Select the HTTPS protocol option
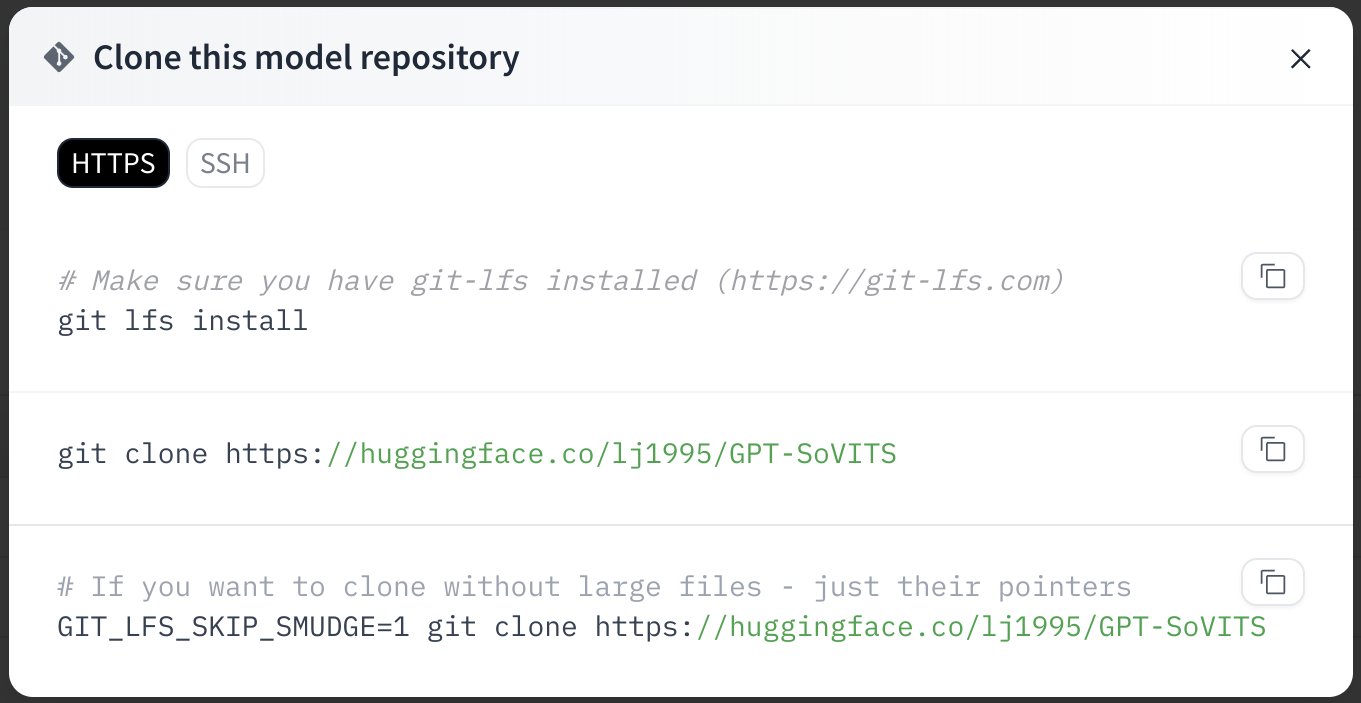Viewport: 1361px width, 703px height. click(x=113, y=163)
